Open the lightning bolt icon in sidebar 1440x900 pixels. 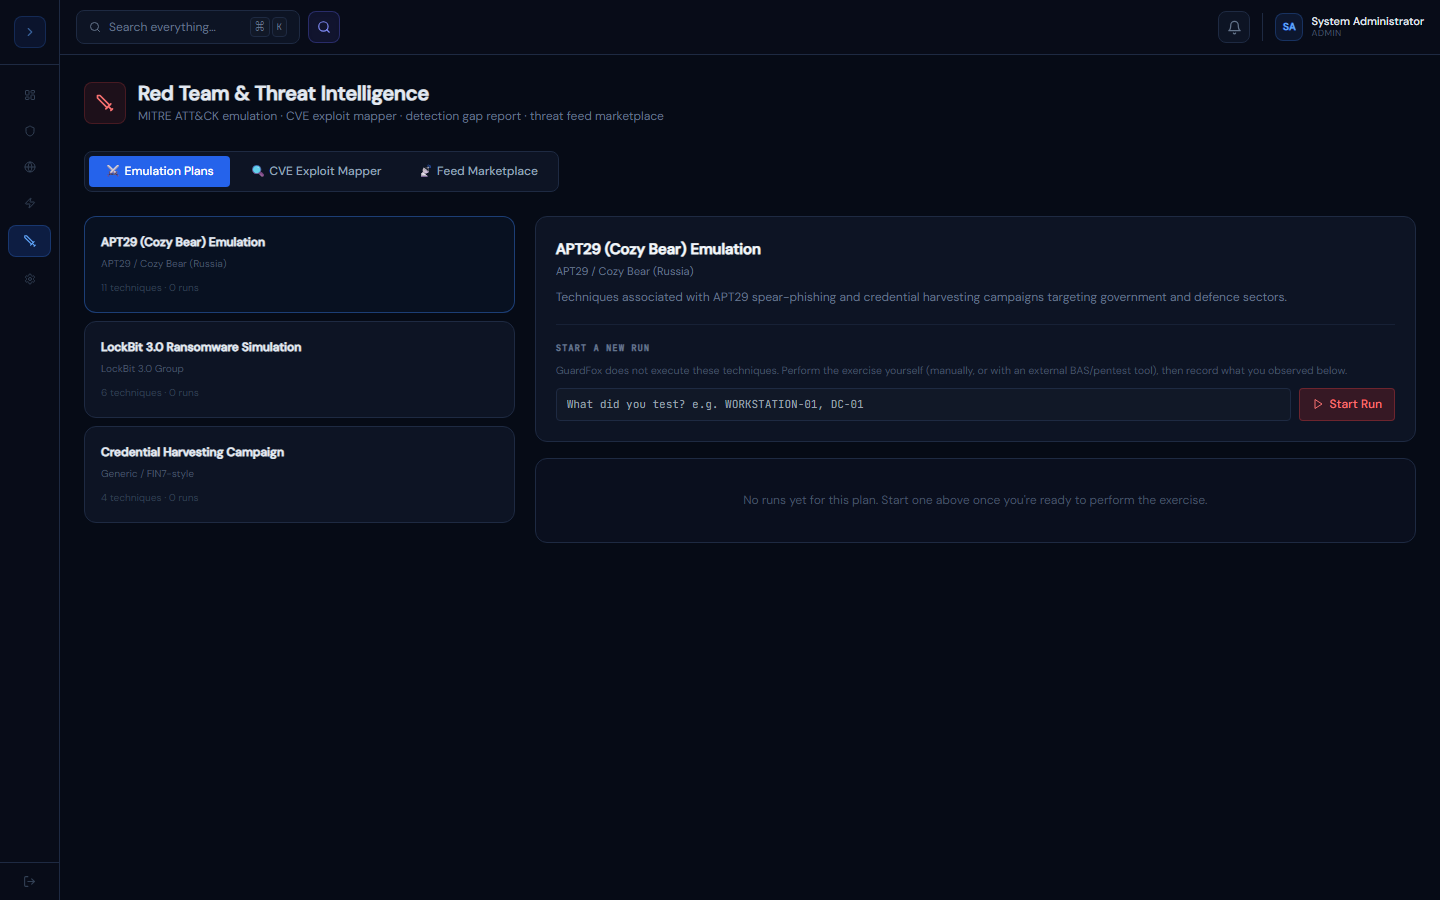pos(30,203)
